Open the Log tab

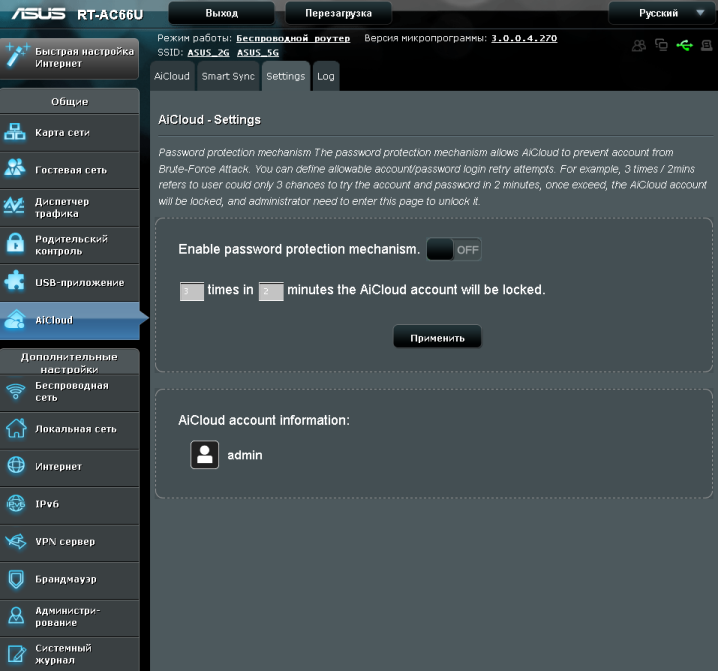pyautogui.click(x=326, y=76)
